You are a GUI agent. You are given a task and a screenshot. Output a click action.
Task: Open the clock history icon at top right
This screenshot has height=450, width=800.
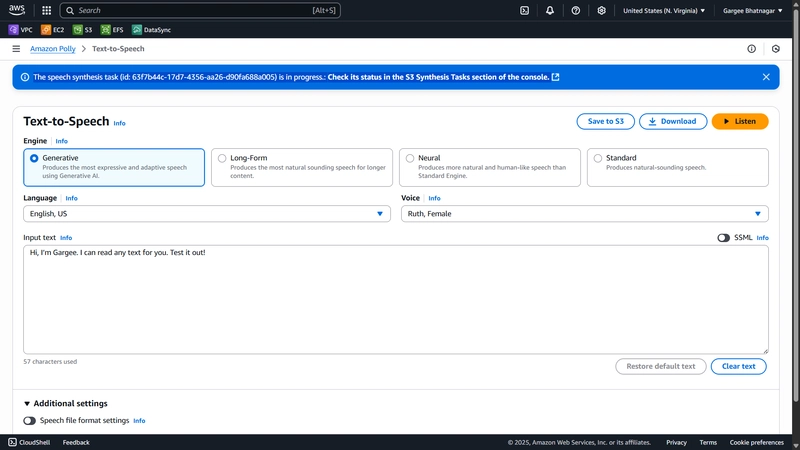pyautogui.click(x=776, y=48)
